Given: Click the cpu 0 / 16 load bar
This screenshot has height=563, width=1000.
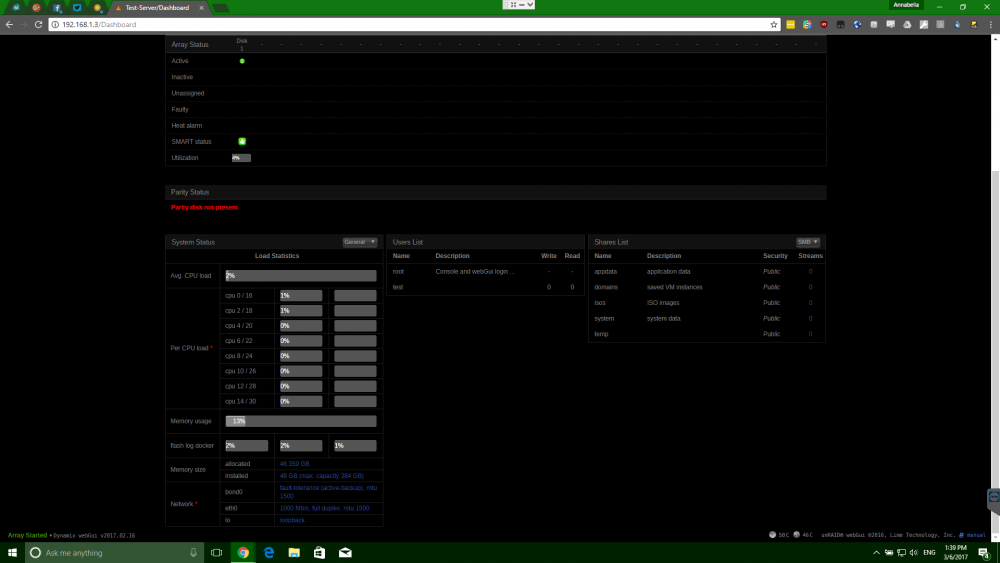Looking at the screenshot, I should (x=300, y=295).
